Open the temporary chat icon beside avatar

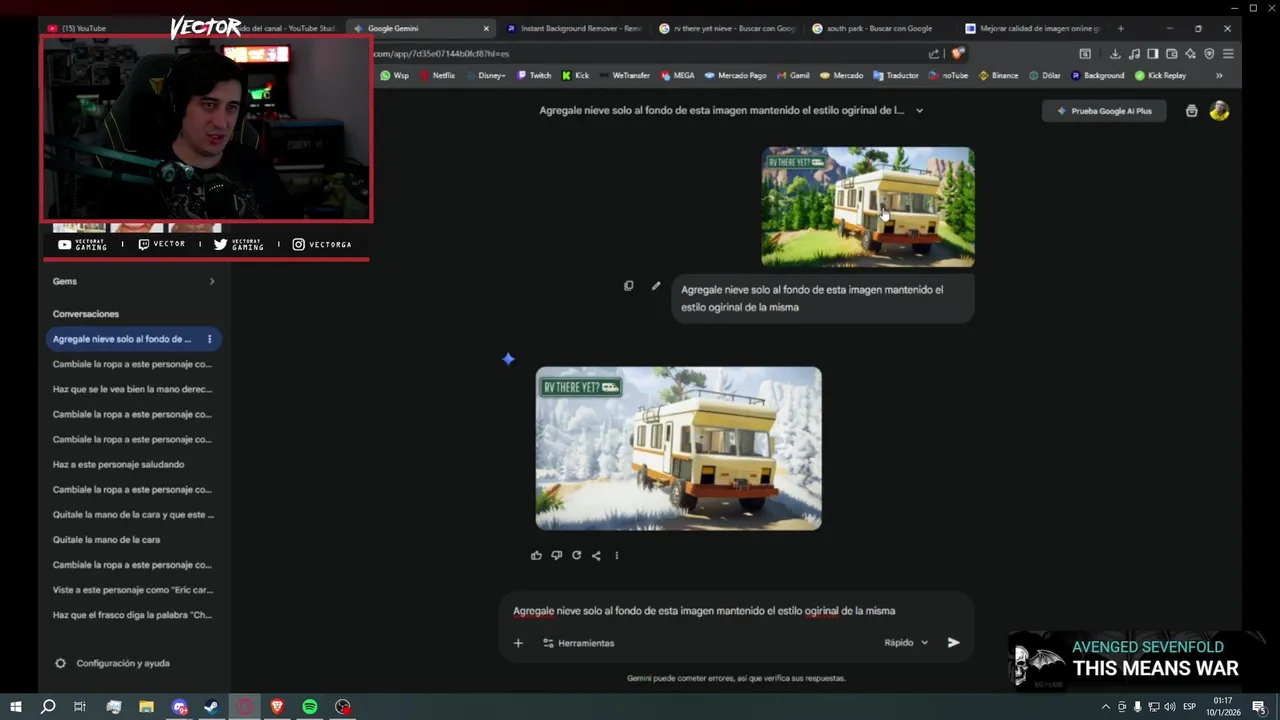[1191, 111]
